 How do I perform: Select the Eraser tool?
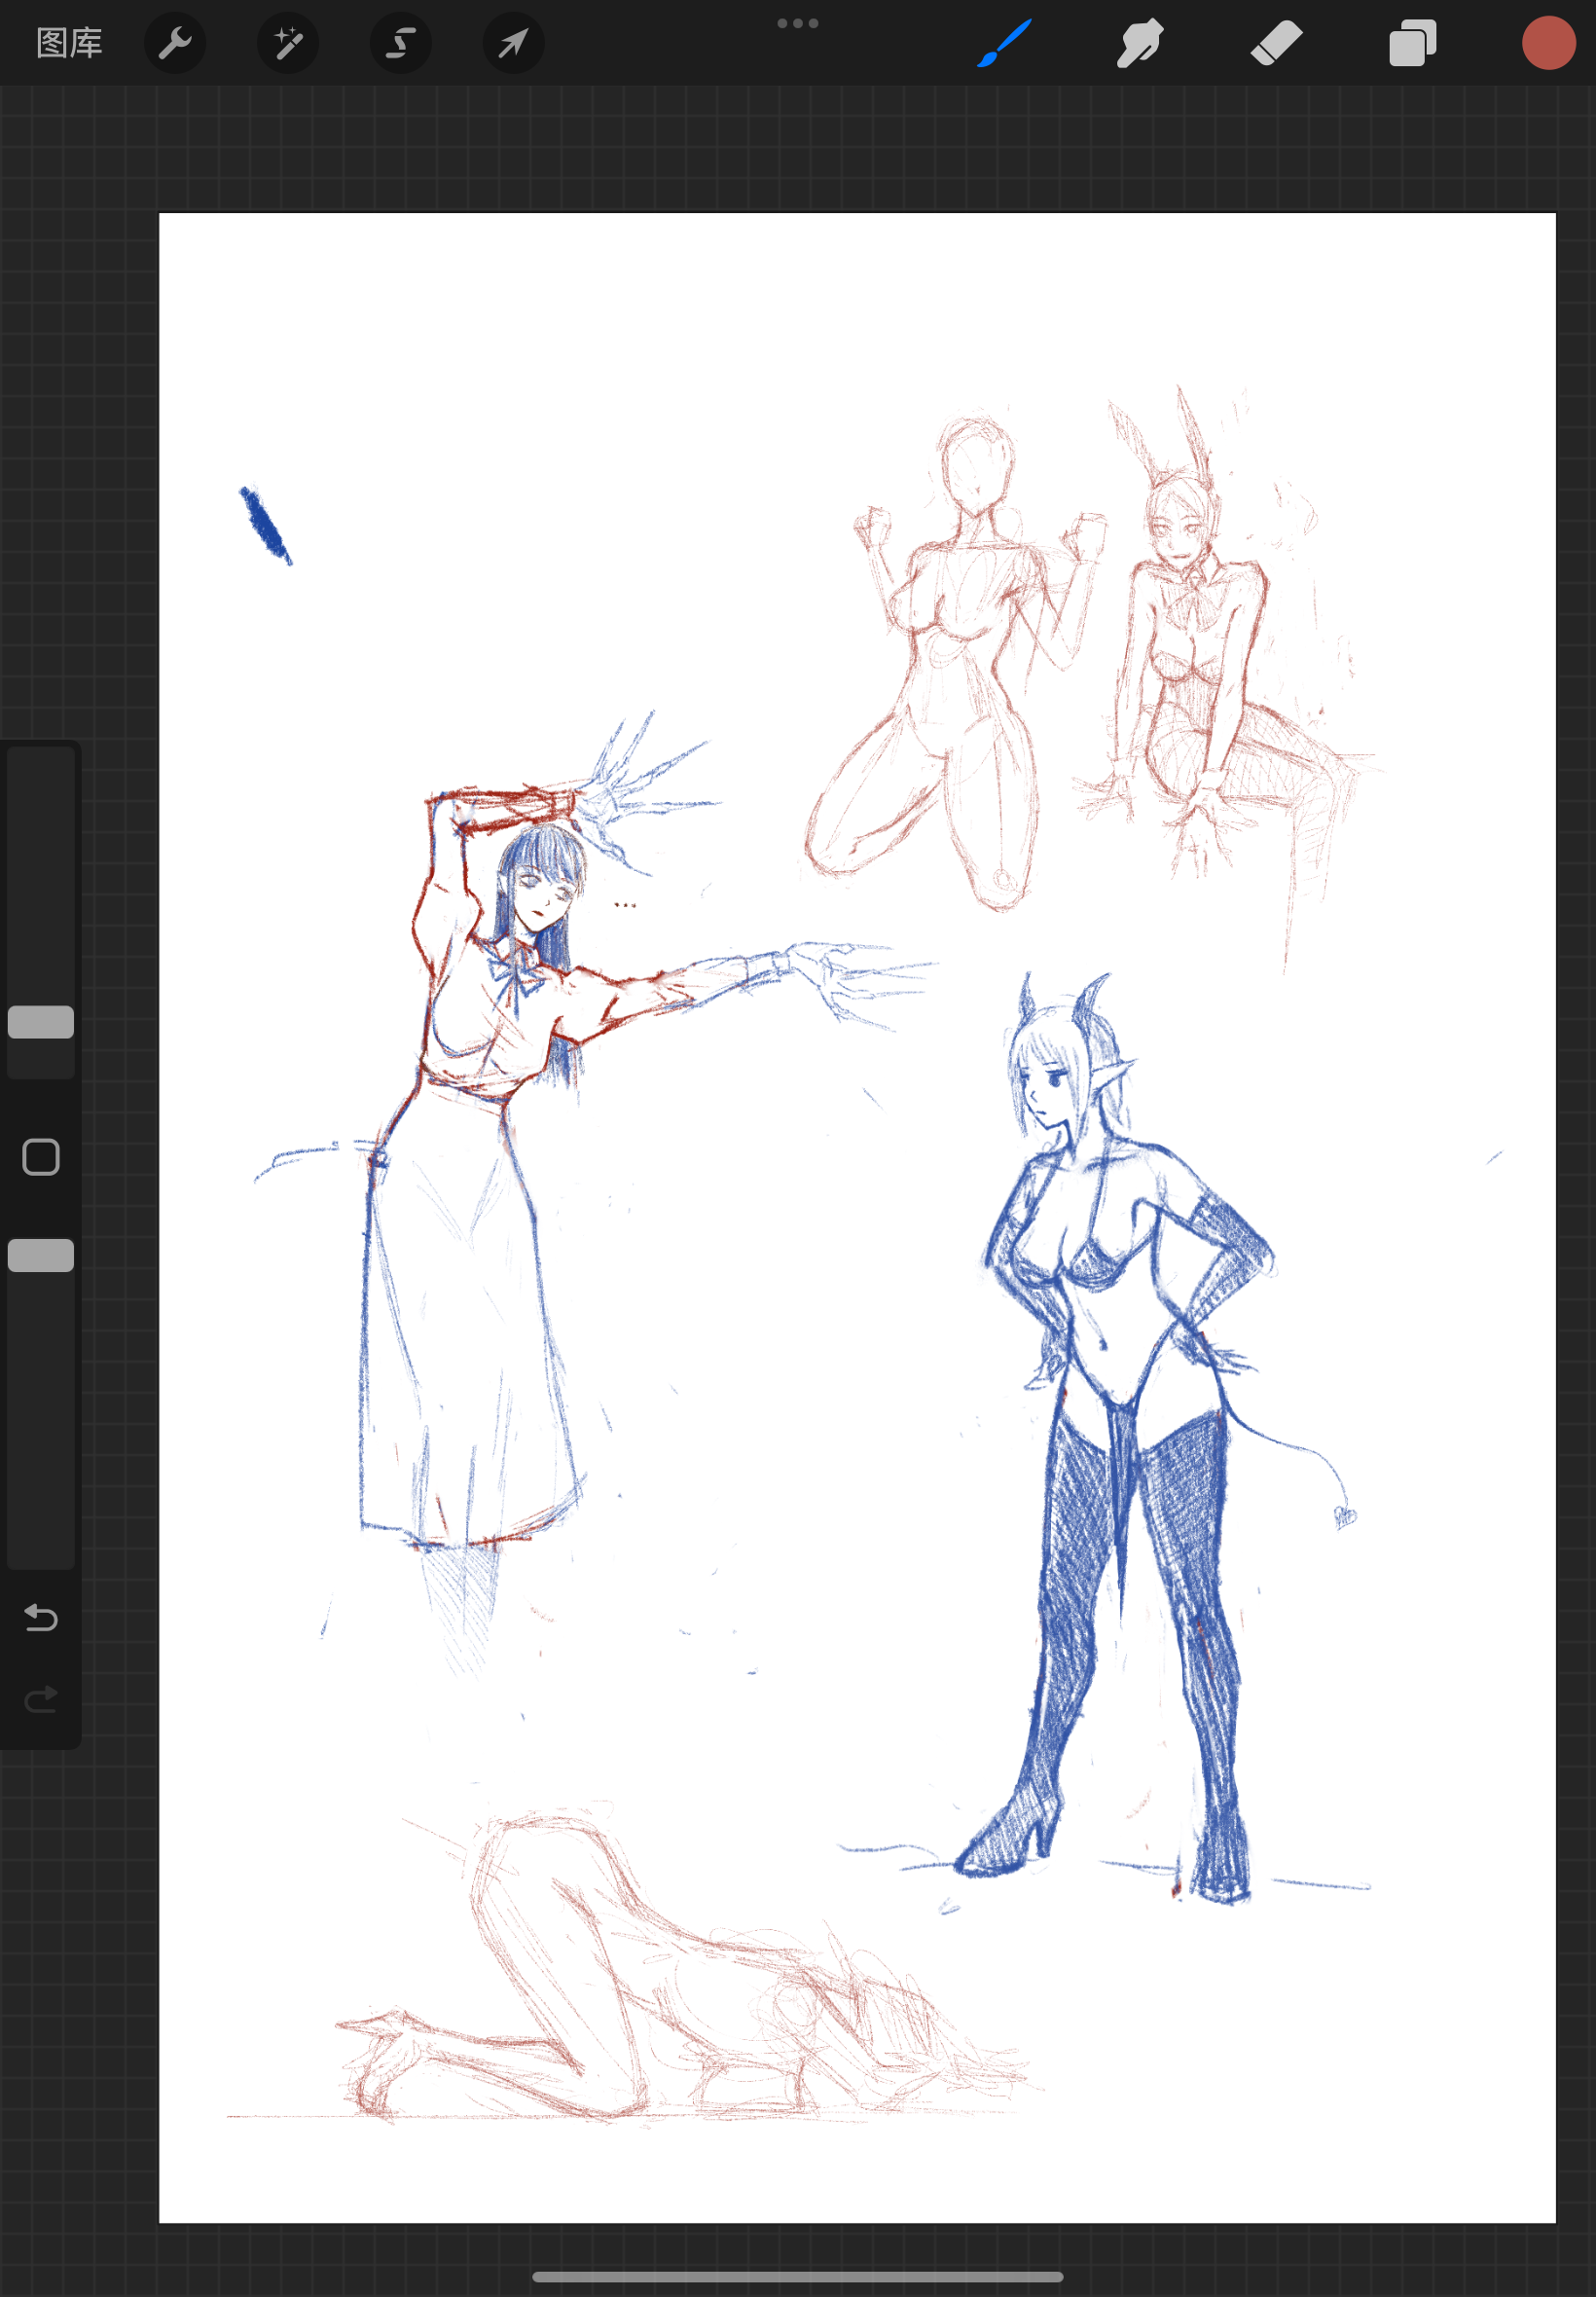(x=1276, y=43)
